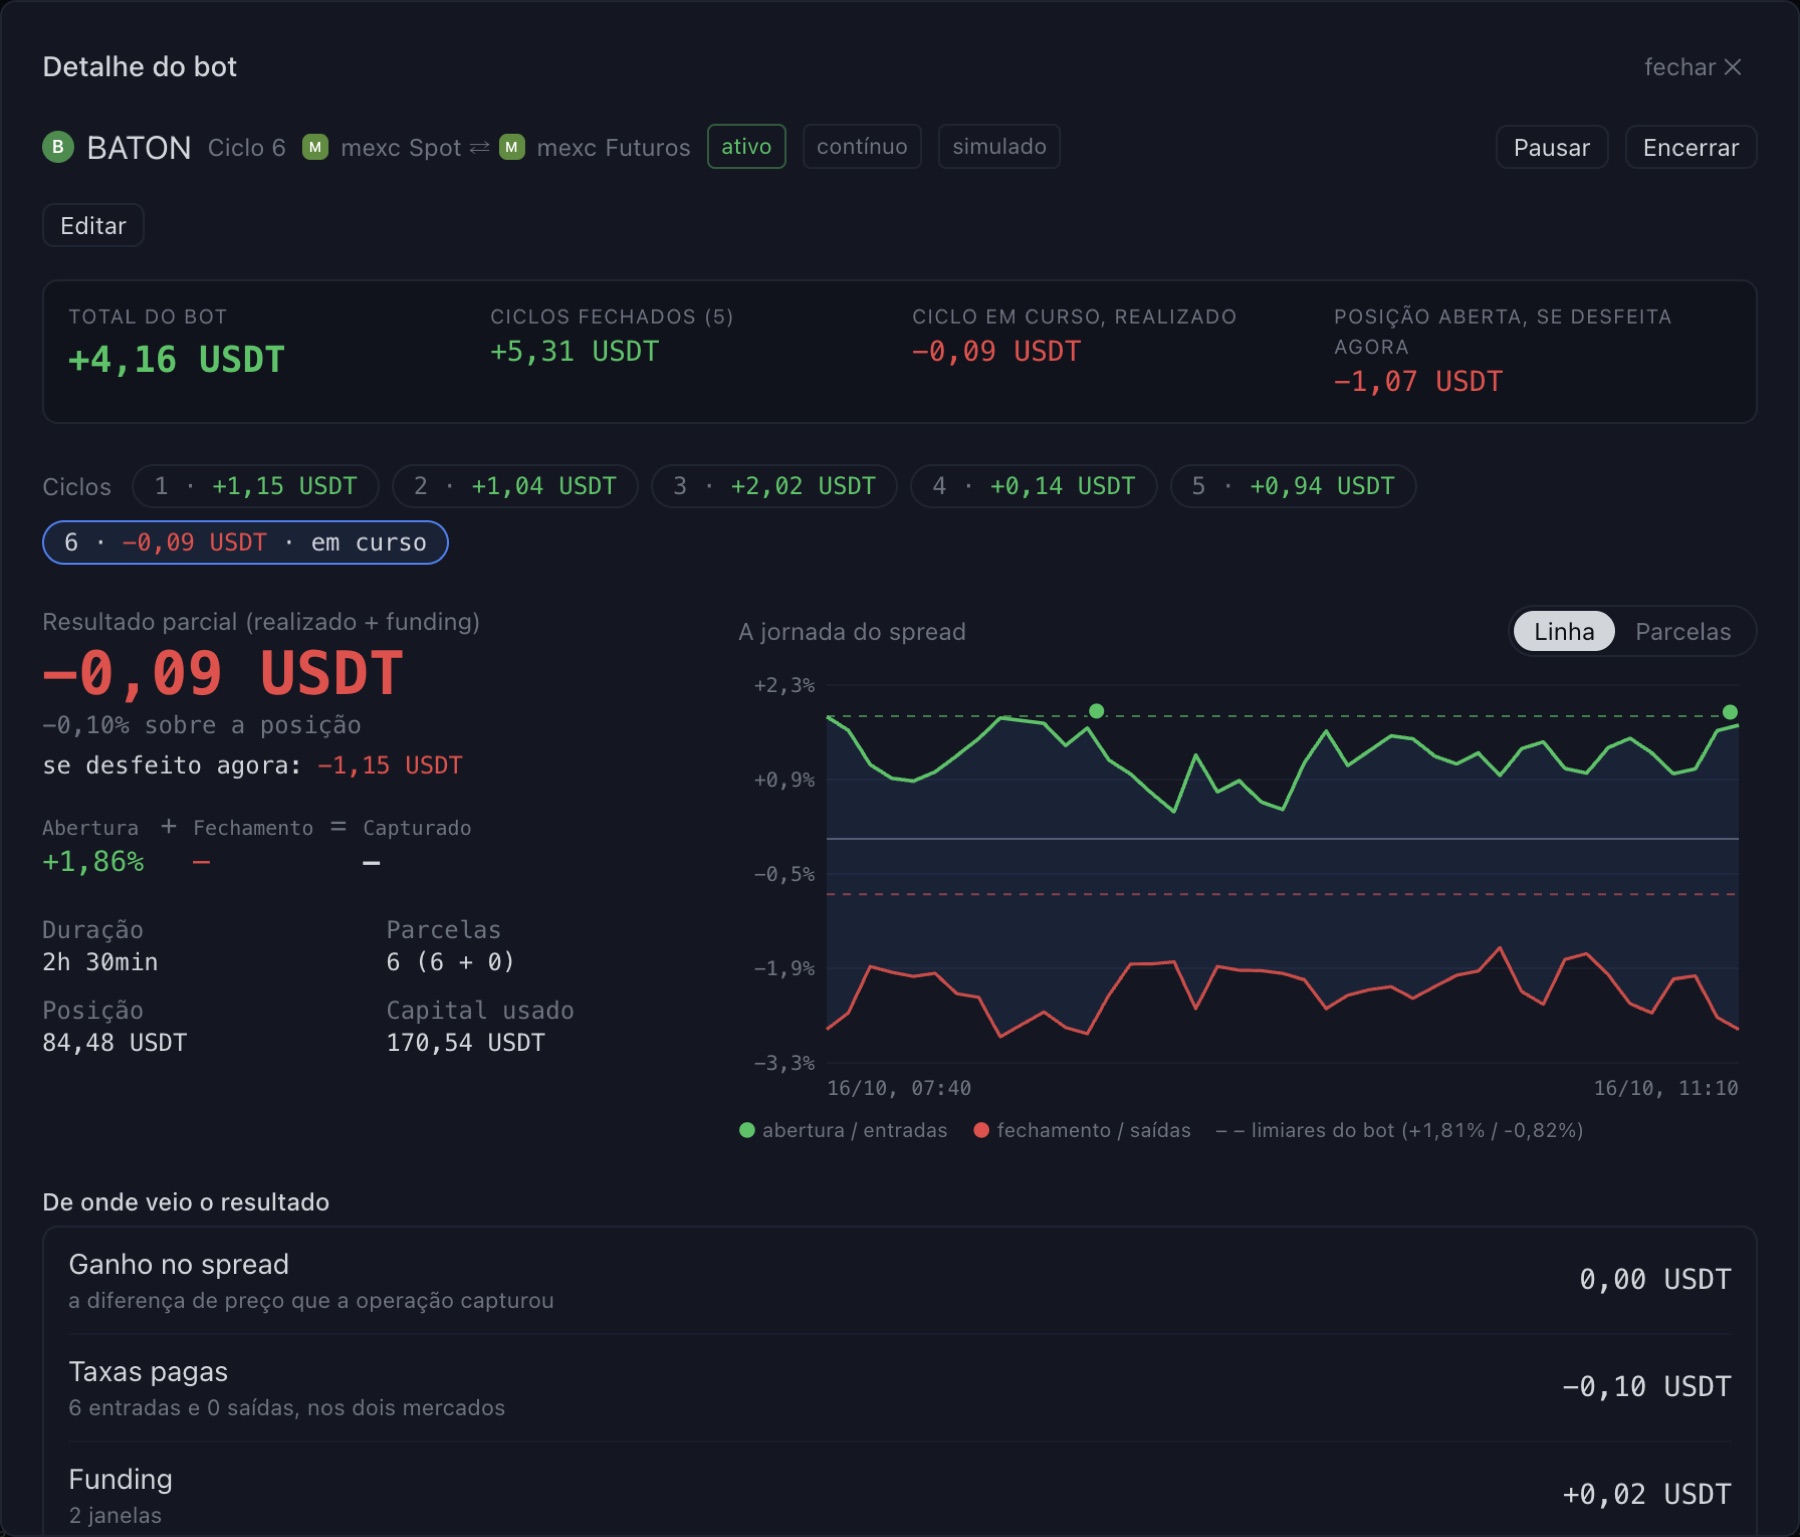Viewport: 1800px width, 1537px height.
Task: Switch chart view to Parcelas
Action: tap(1683, 631)
